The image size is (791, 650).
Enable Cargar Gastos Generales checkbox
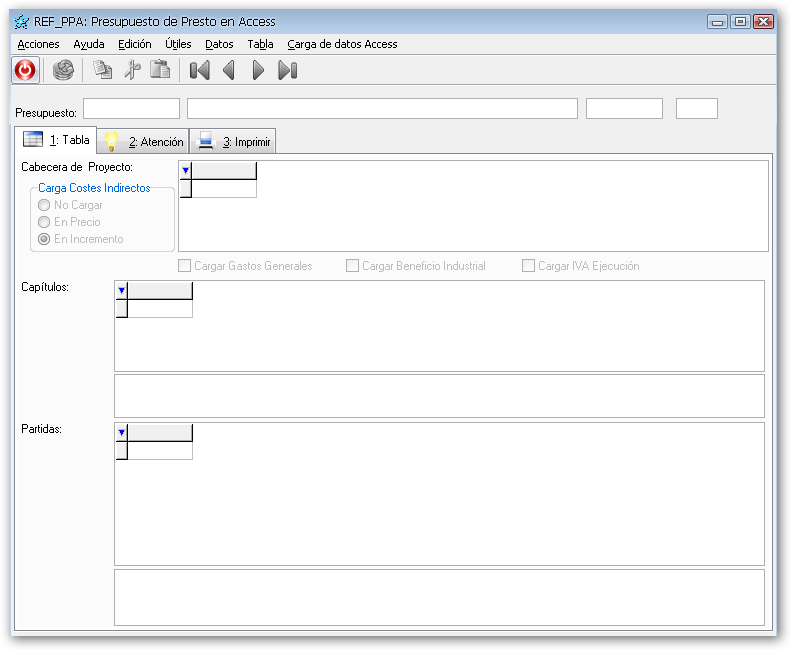coord(185,265)
